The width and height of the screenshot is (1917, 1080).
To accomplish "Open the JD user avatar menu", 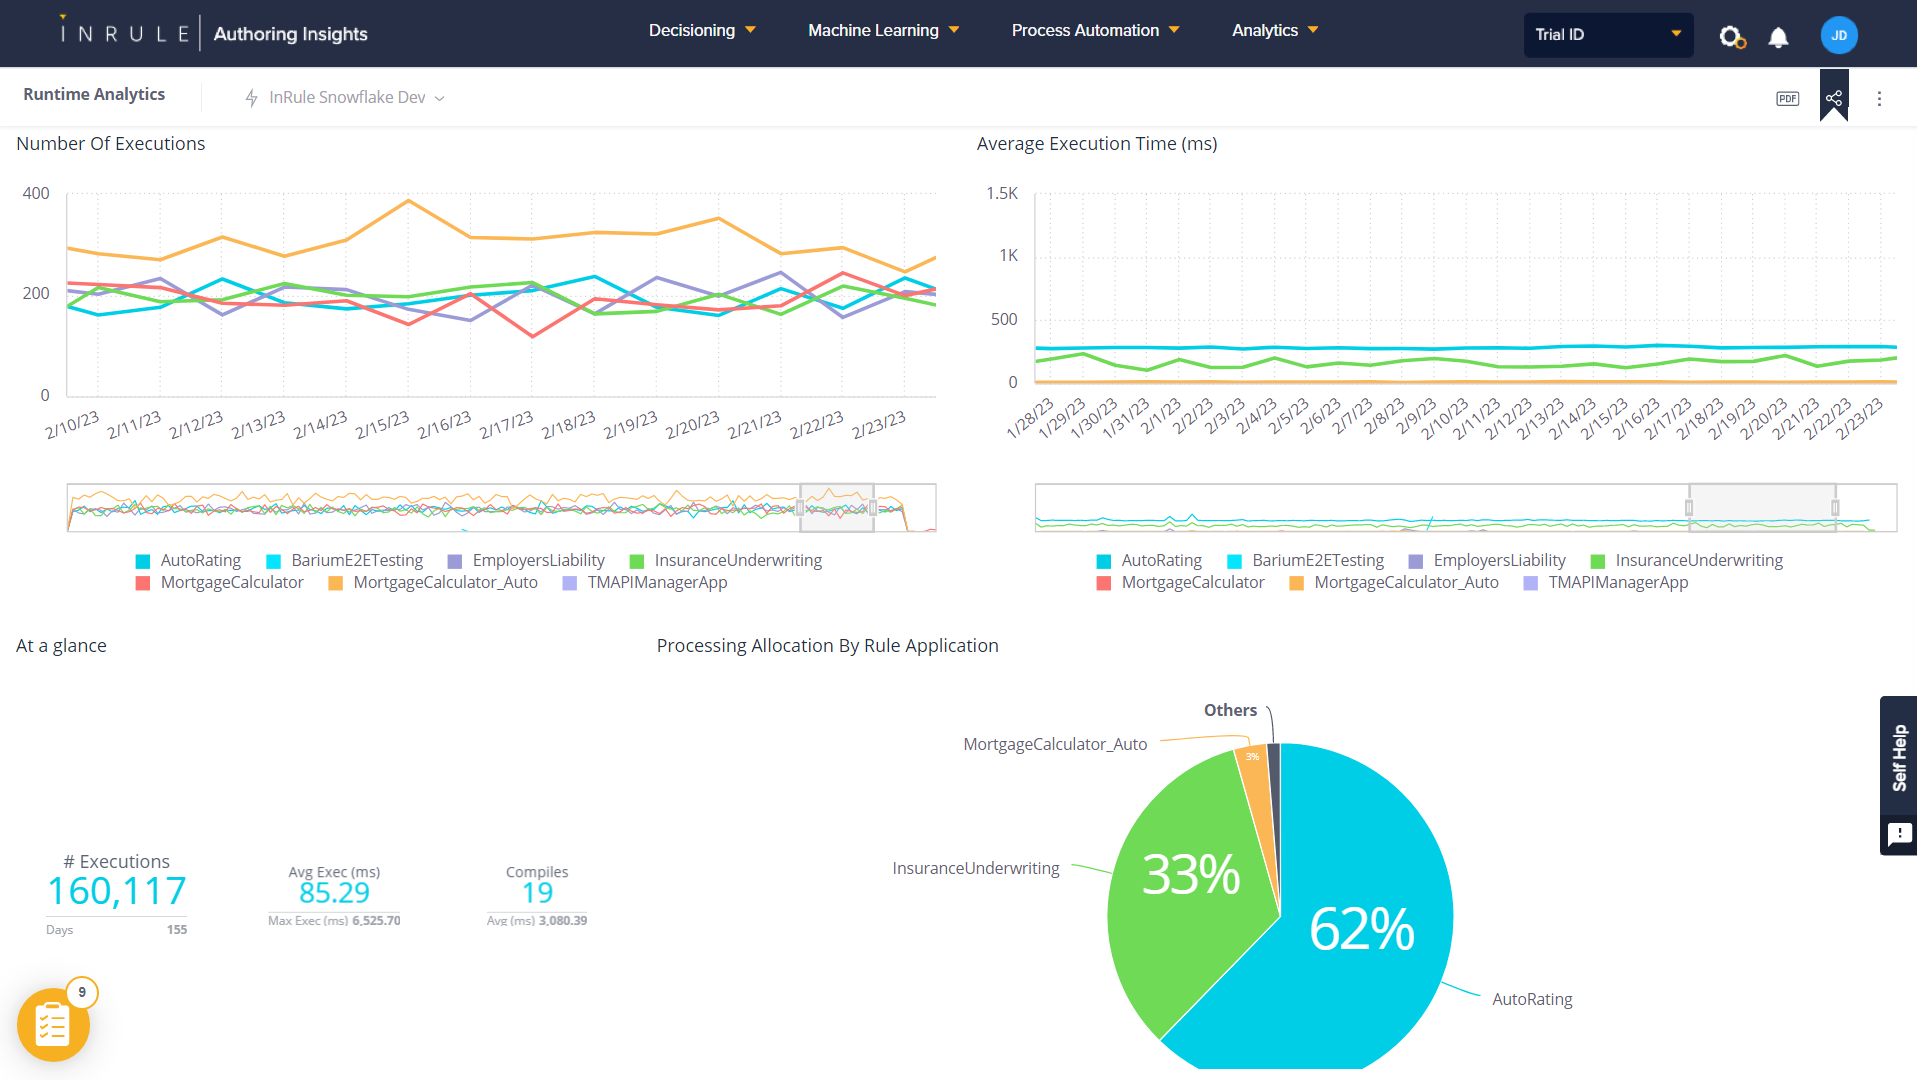I will click(1838, 34).
